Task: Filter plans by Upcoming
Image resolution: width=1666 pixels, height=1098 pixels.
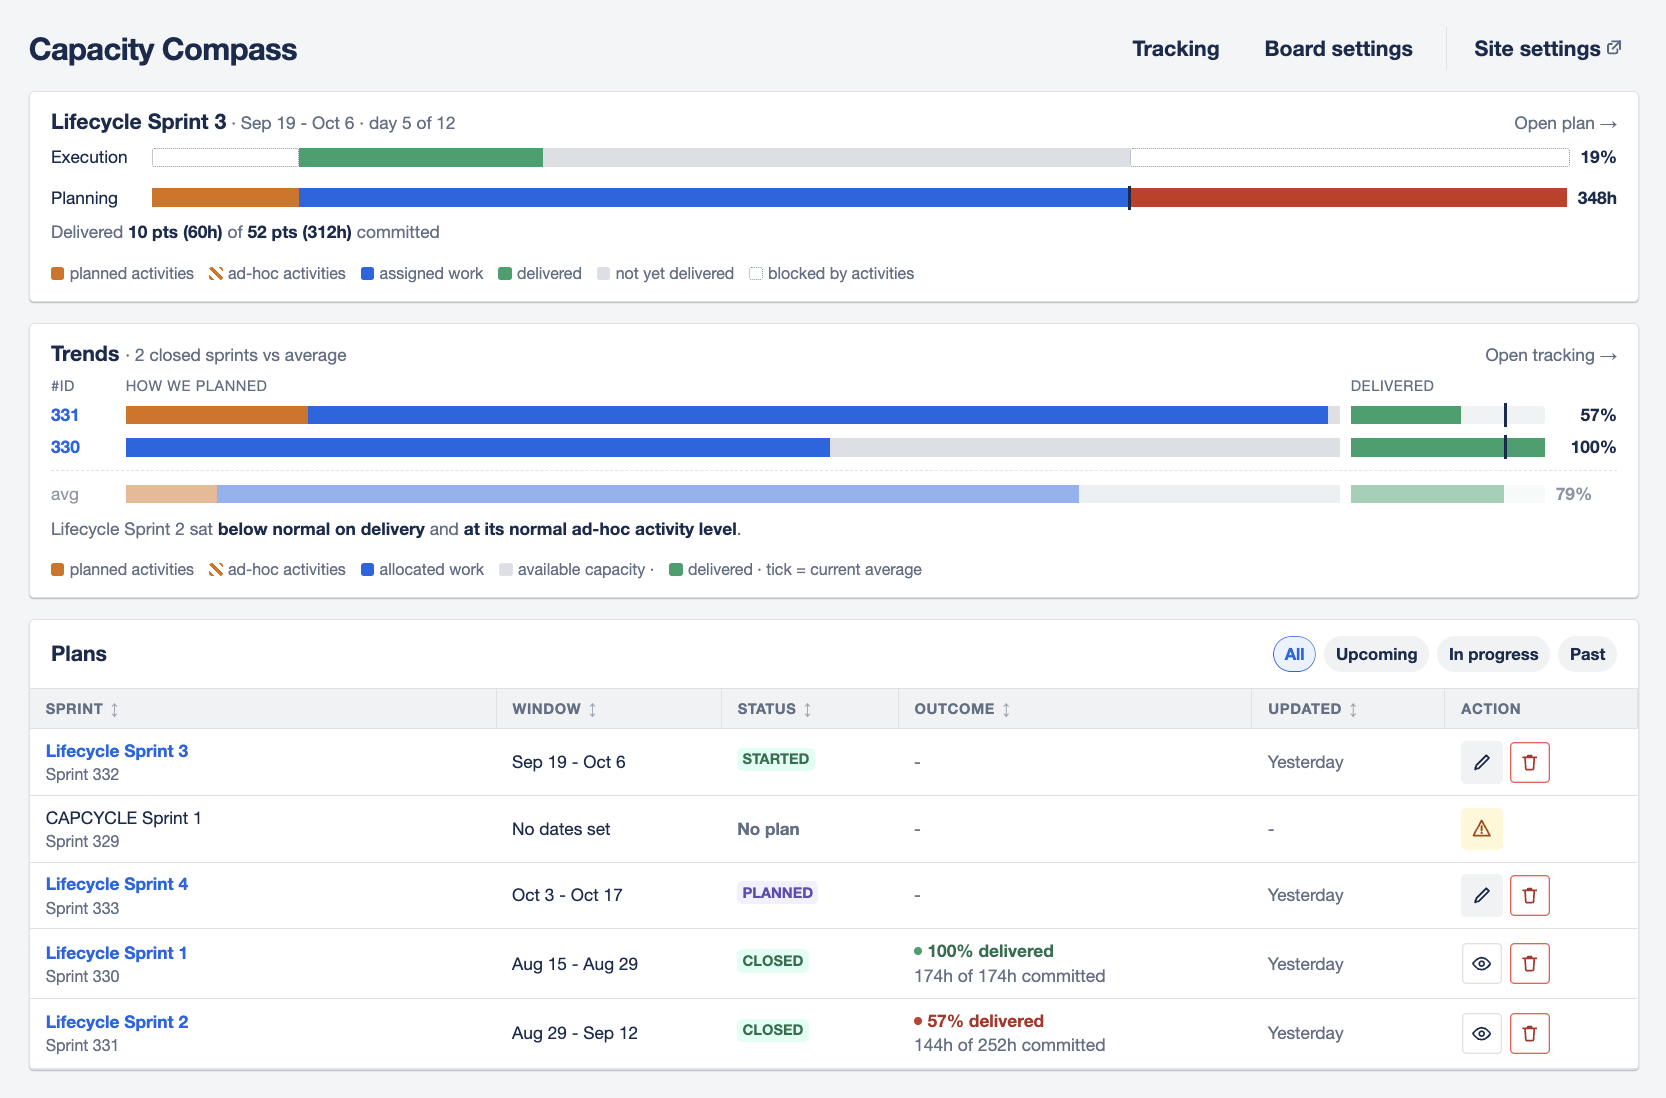Action: click(1376, 654)
